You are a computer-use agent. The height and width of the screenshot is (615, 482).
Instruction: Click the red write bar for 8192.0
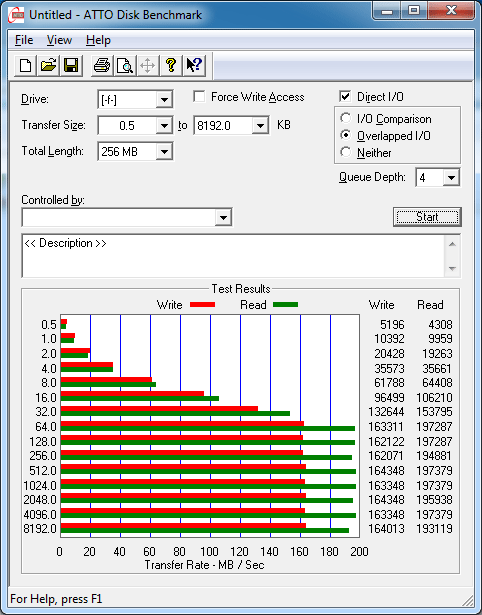click(x=183, y=526)
